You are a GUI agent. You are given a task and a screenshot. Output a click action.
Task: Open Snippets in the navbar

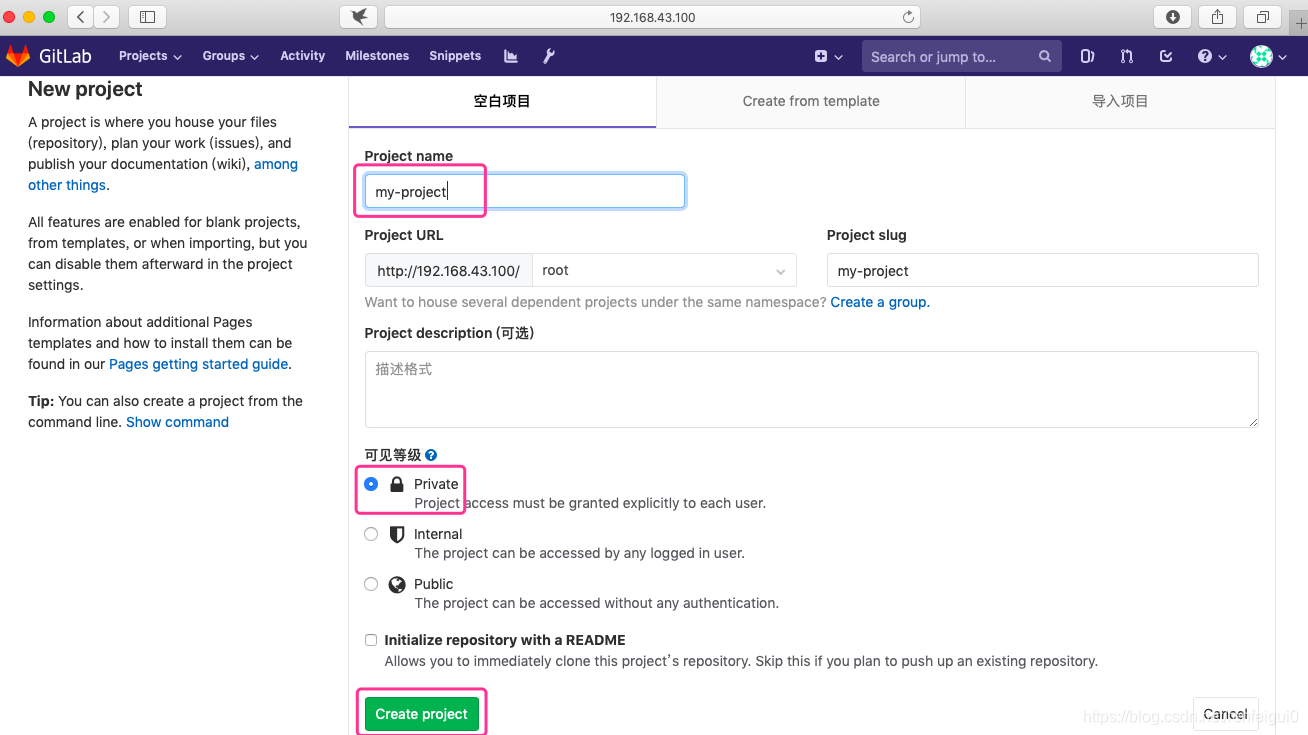[455, 56]
